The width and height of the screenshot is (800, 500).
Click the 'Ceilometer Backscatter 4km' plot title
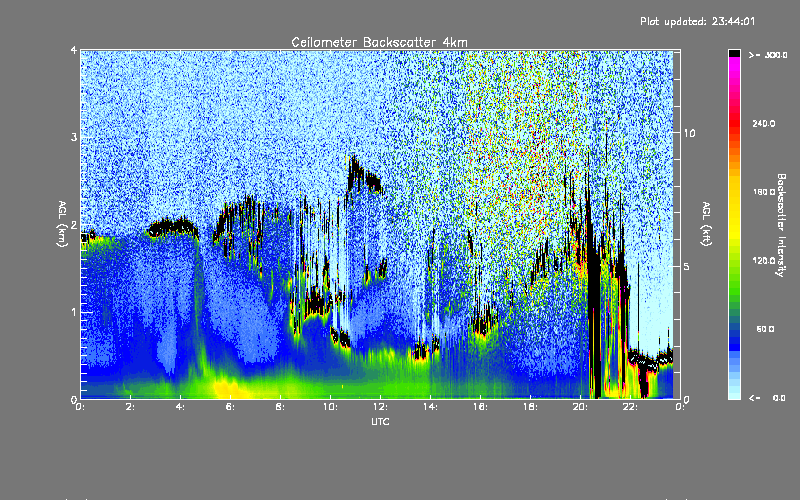(379, 42)
